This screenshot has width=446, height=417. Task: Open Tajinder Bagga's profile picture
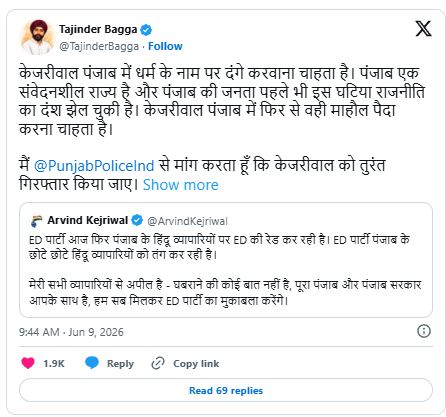click(x=37, y=37)
